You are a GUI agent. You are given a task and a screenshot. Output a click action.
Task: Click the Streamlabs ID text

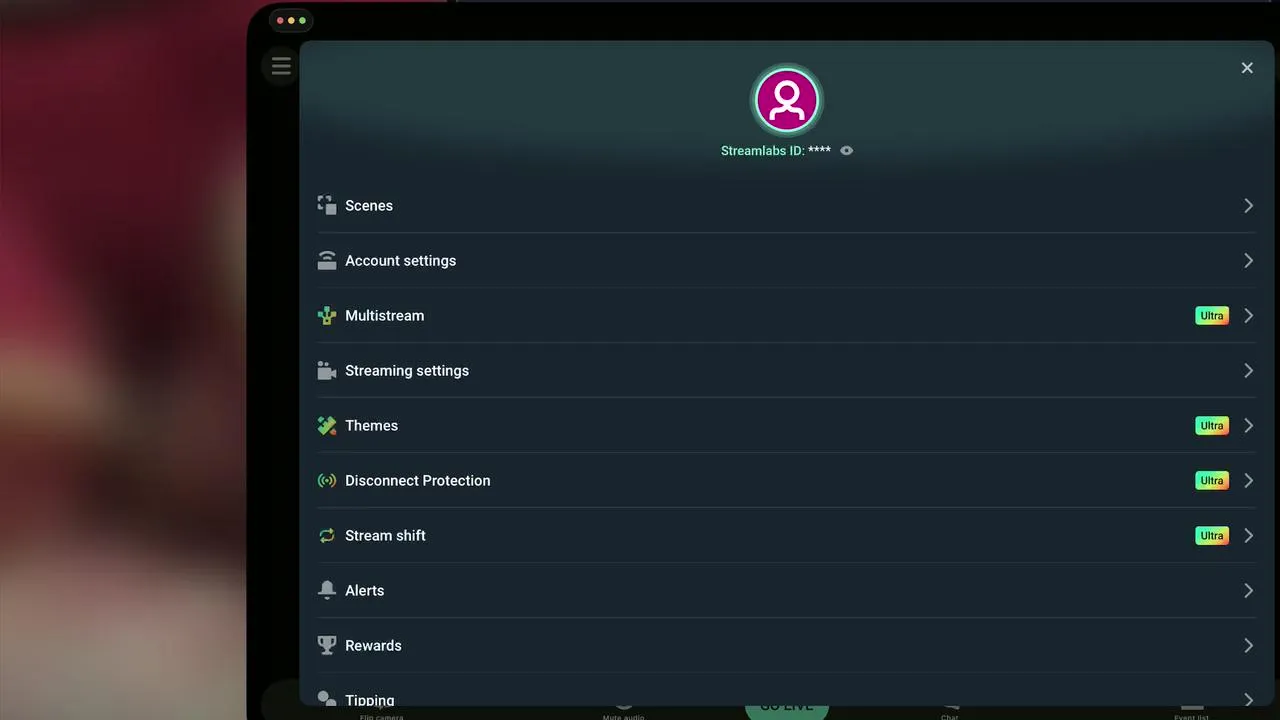776,151
